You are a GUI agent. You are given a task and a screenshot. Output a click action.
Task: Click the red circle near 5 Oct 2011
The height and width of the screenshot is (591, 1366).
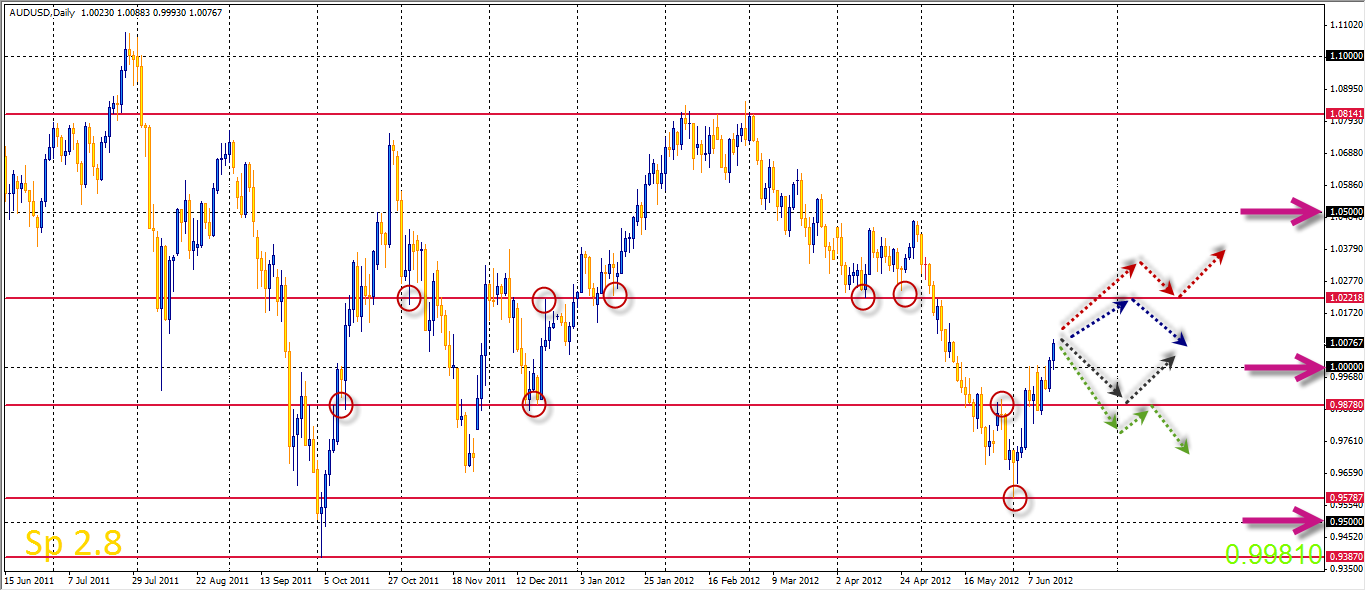[341, 405]
